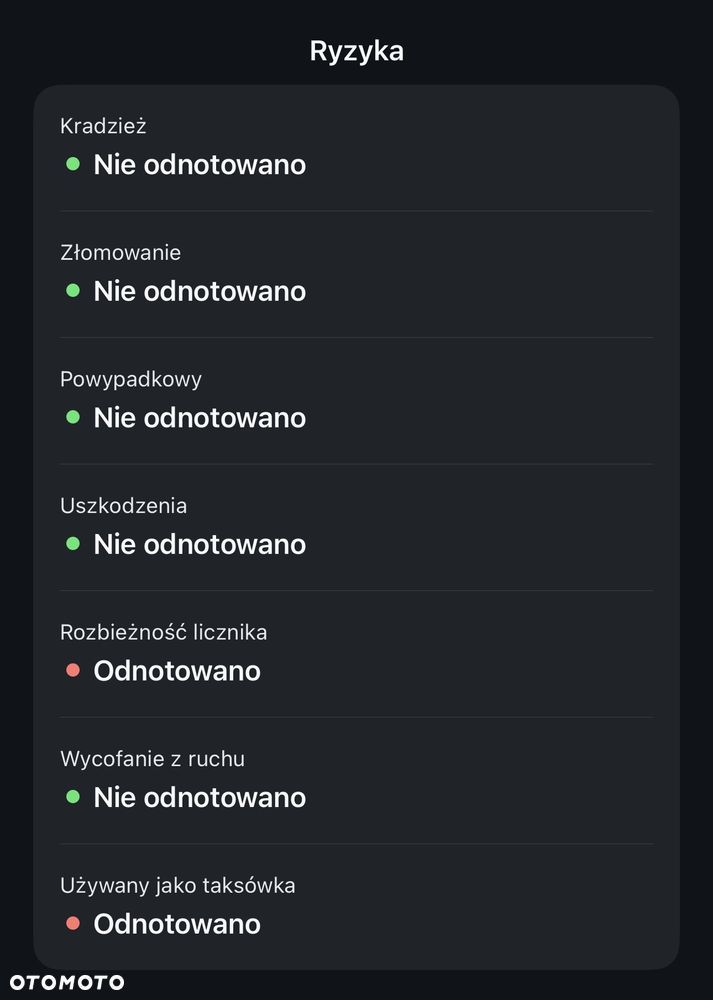Select the Wycofanie z ruchu label

(152, 759)
